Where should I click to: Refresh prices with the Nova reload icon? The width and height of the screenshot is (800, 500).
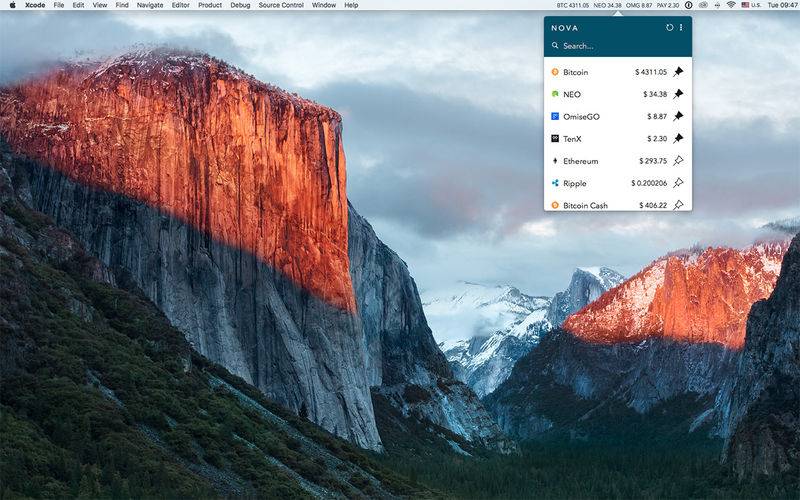669,28
